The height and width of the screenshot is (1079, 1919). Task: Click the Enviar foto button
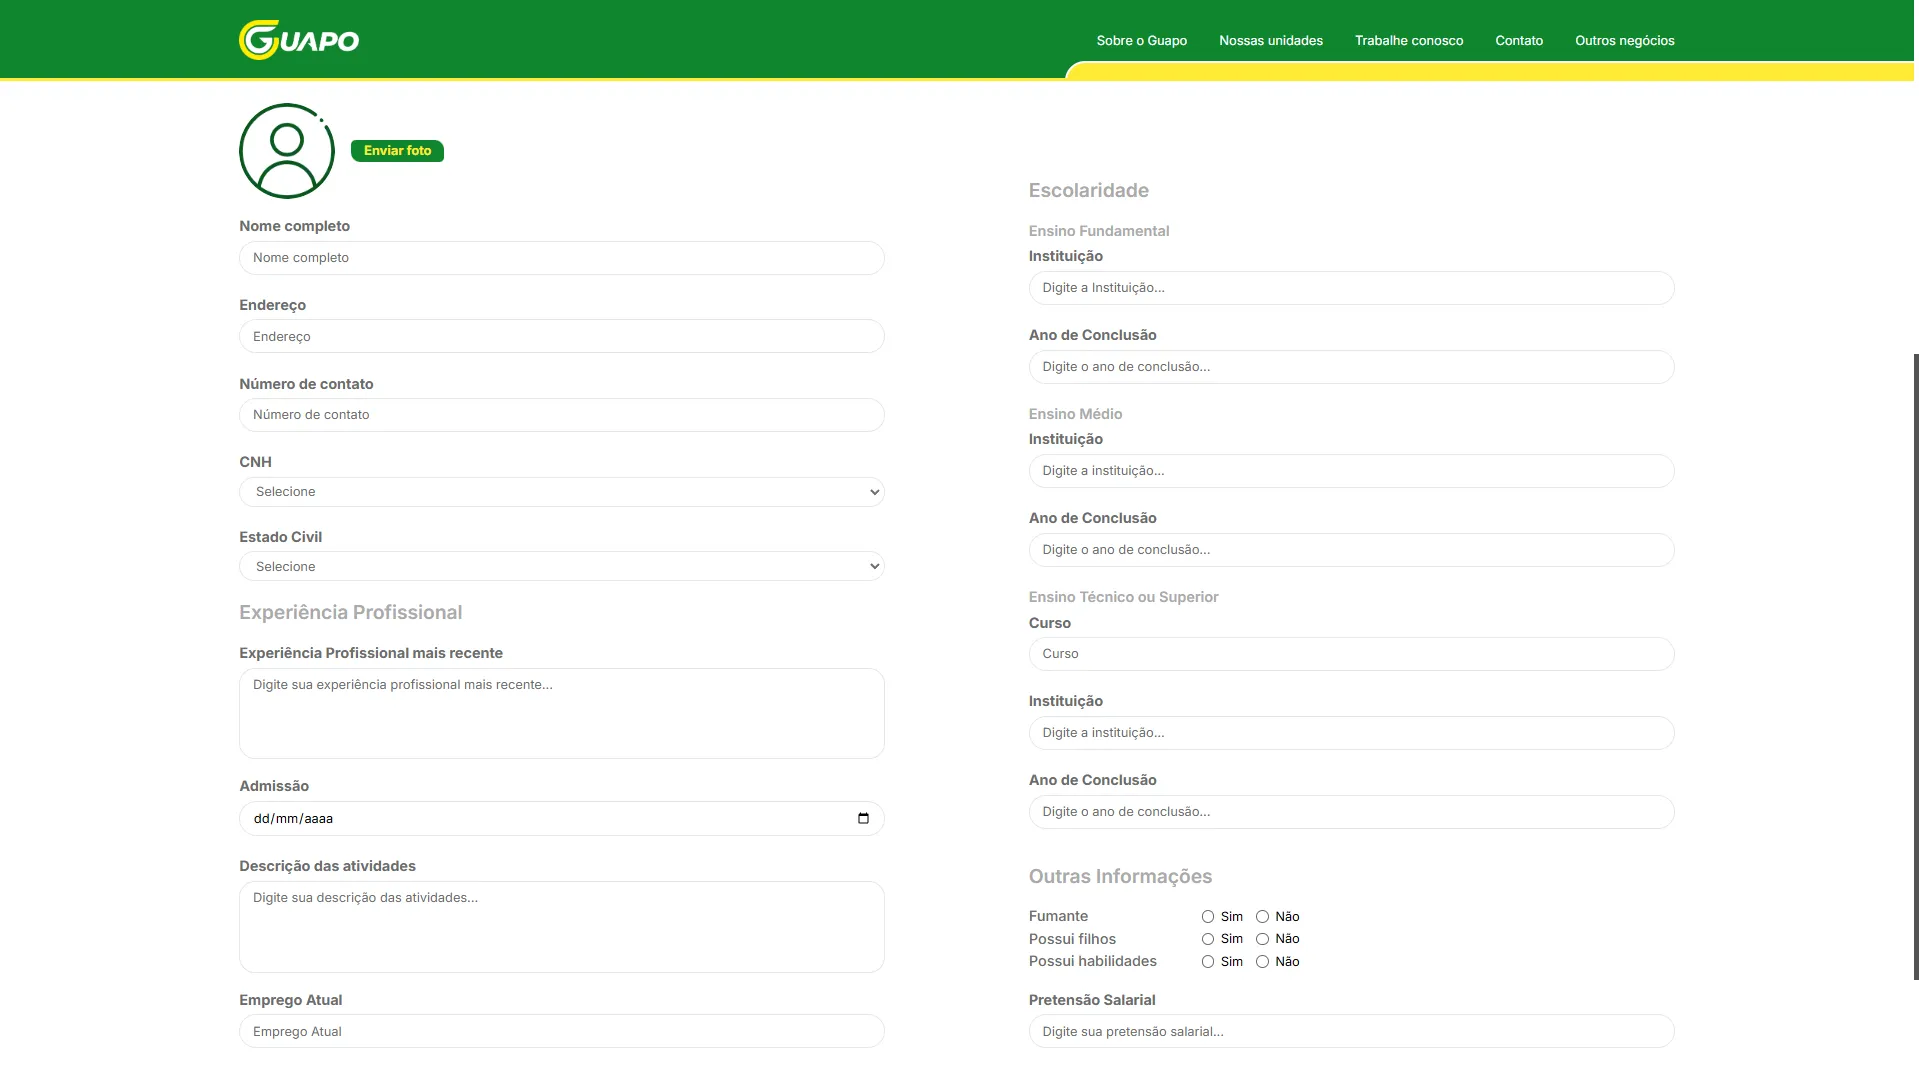click(397, 151)
